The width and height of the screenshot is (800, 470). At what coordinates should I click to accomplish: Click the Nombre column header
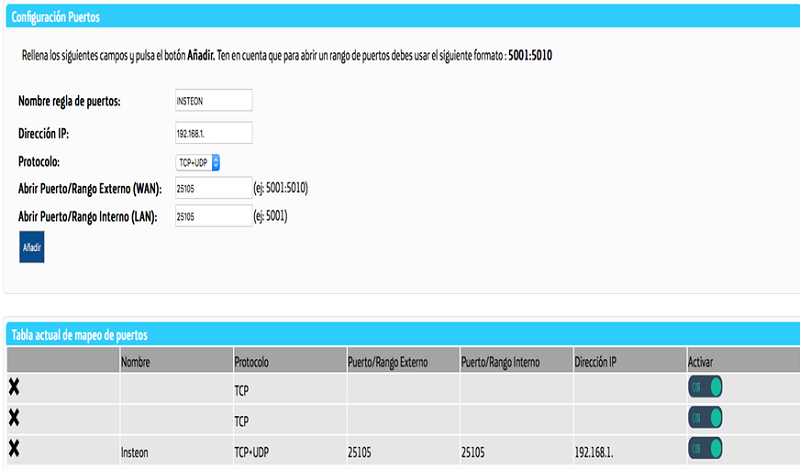176,361
